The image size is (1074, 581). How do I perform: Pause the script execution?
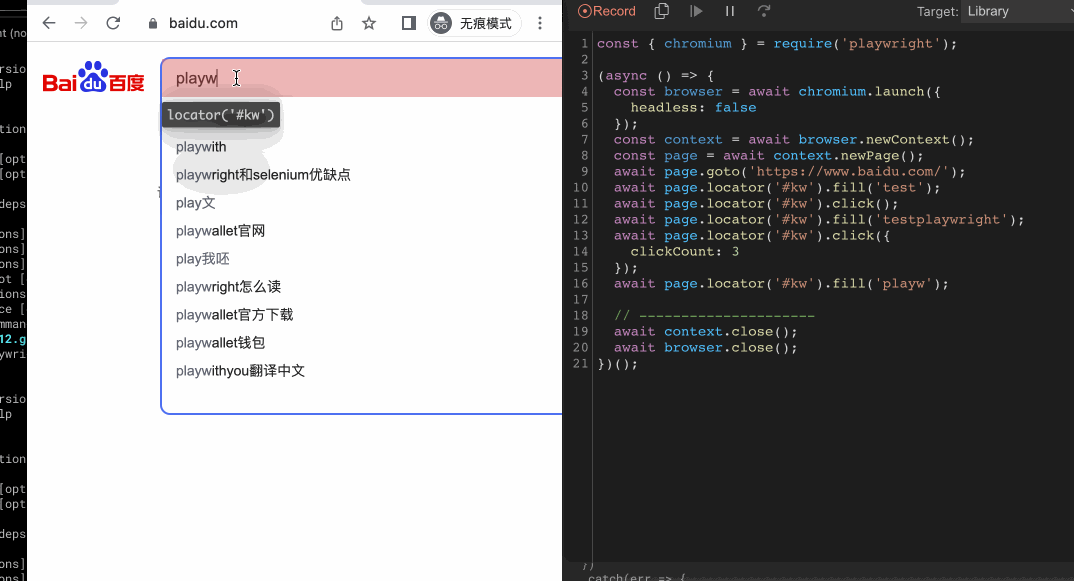(729, 11)
